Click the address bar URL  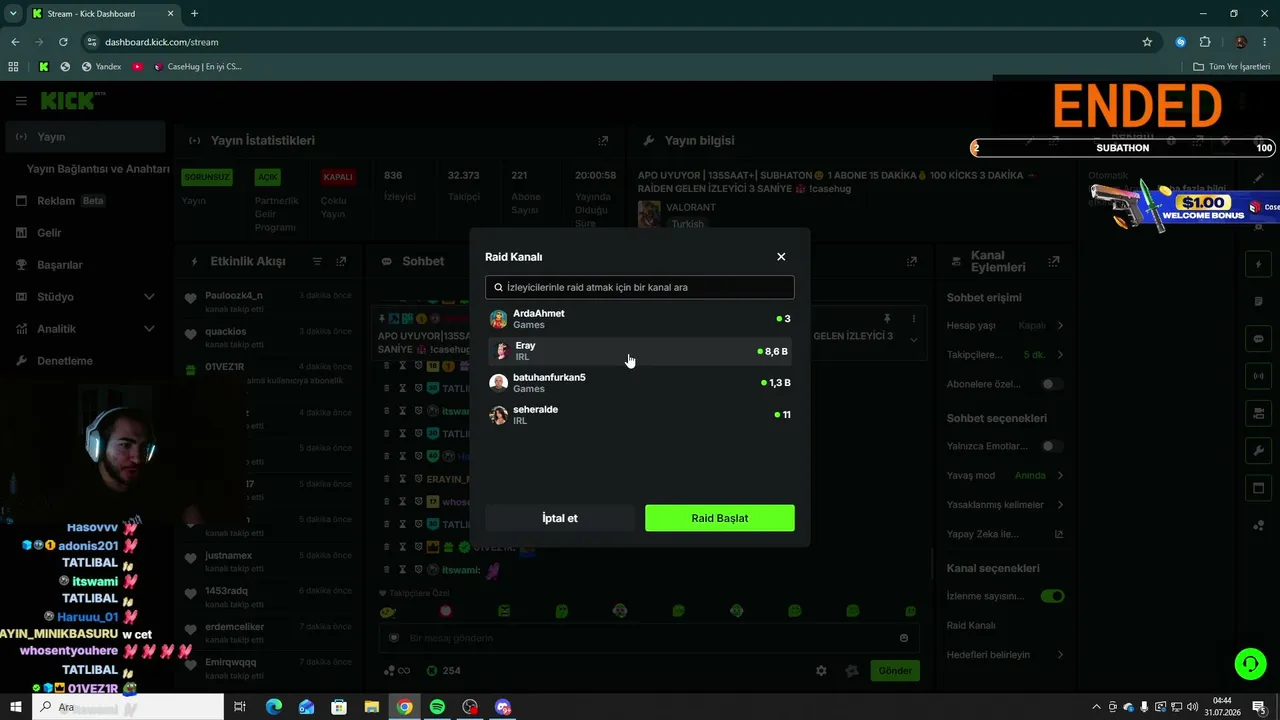click(162, 42)
